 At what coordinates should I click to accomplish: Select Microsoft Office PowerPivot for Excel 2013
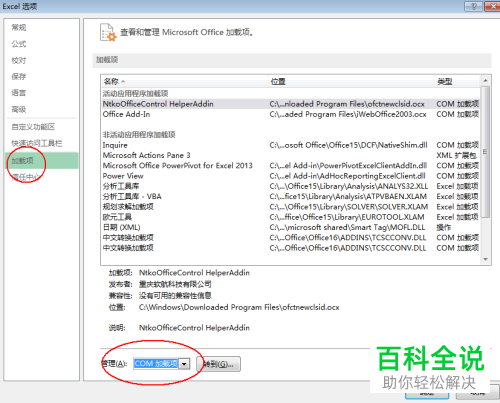(x=291, y=166)
